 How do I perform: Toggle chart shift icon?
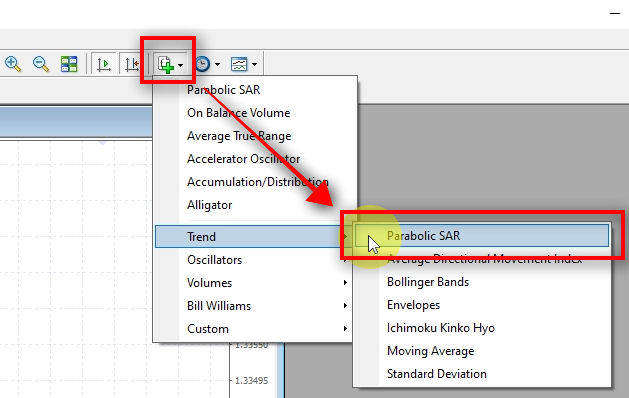click(131, 64)
